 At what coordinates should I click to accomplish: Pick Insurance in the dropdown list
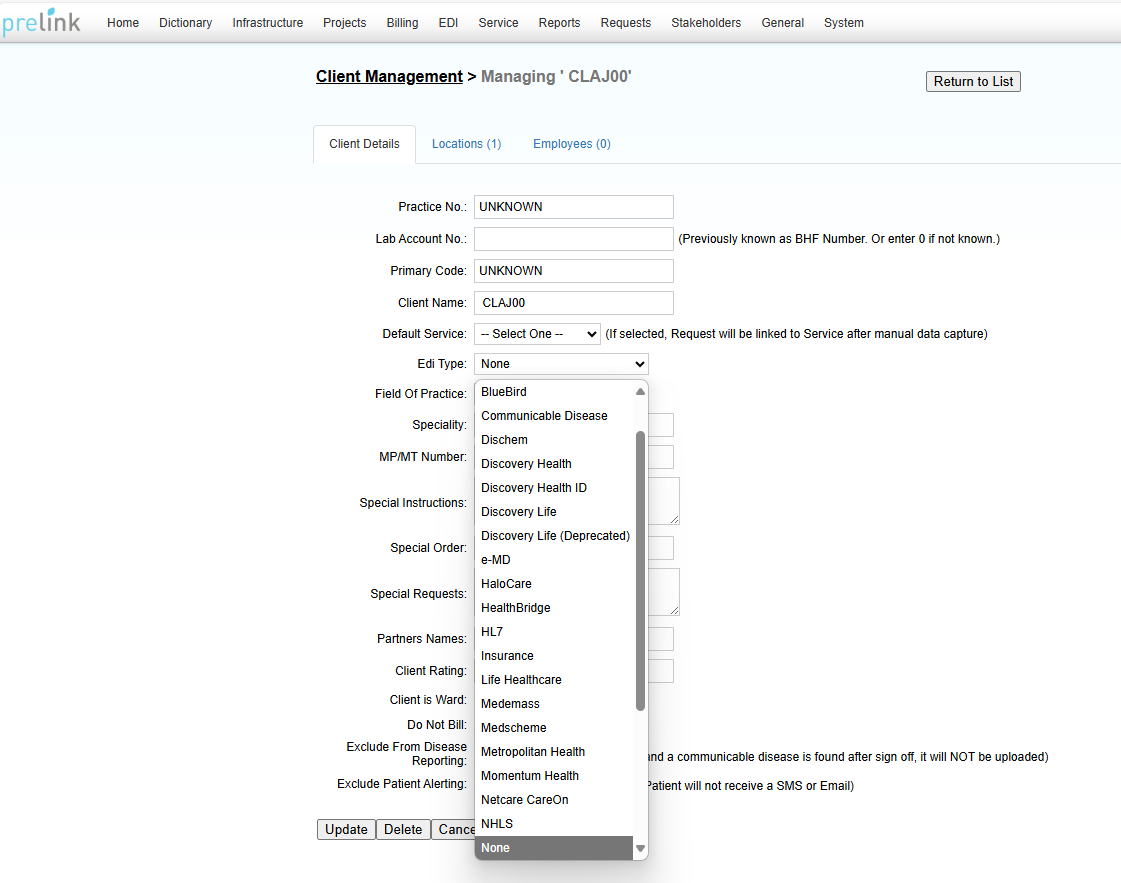click(x=554, y=656)
